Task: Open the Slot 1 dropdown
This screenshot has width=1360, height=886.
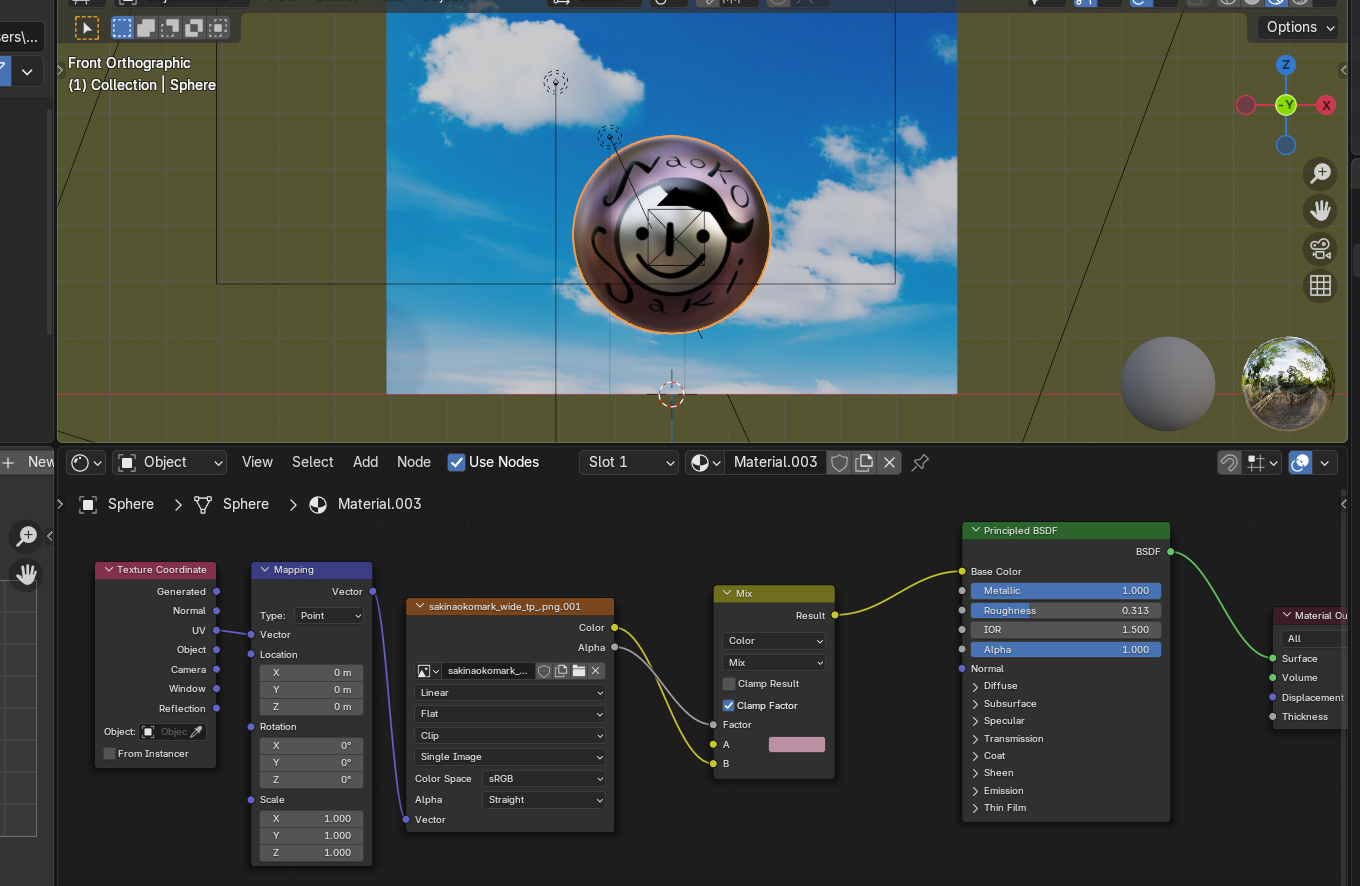Action: tap(629, 462)
